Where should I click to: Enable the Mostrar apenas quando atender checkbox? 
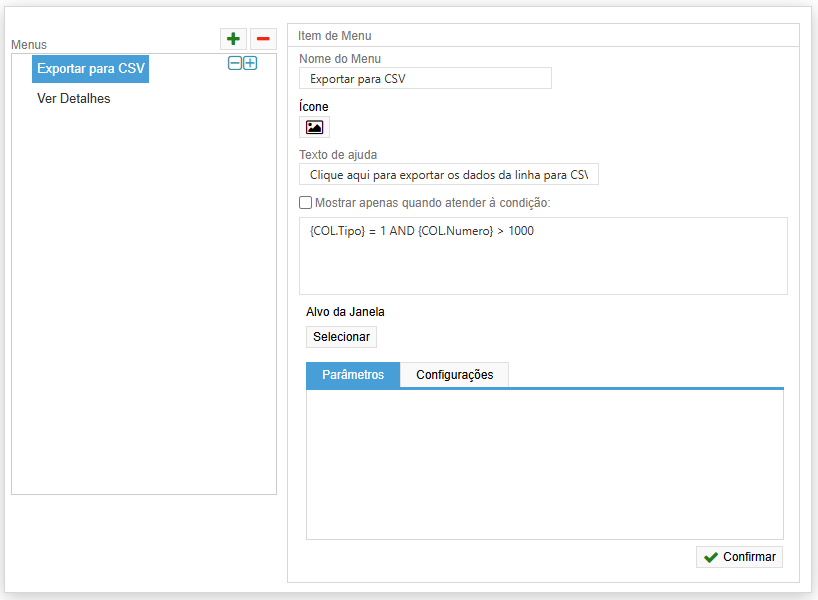(306, 203)
